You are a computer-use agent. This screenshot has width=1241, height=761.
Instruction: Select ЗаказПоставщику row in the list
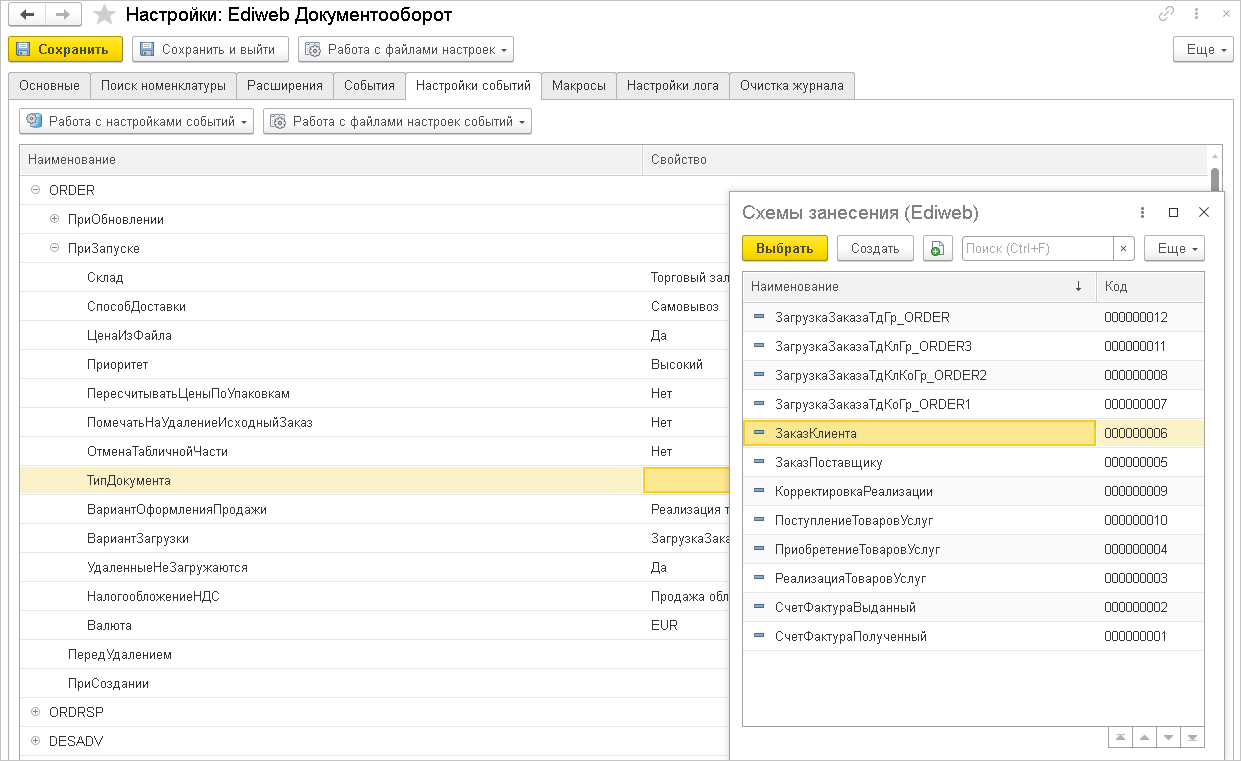[828, 463]
